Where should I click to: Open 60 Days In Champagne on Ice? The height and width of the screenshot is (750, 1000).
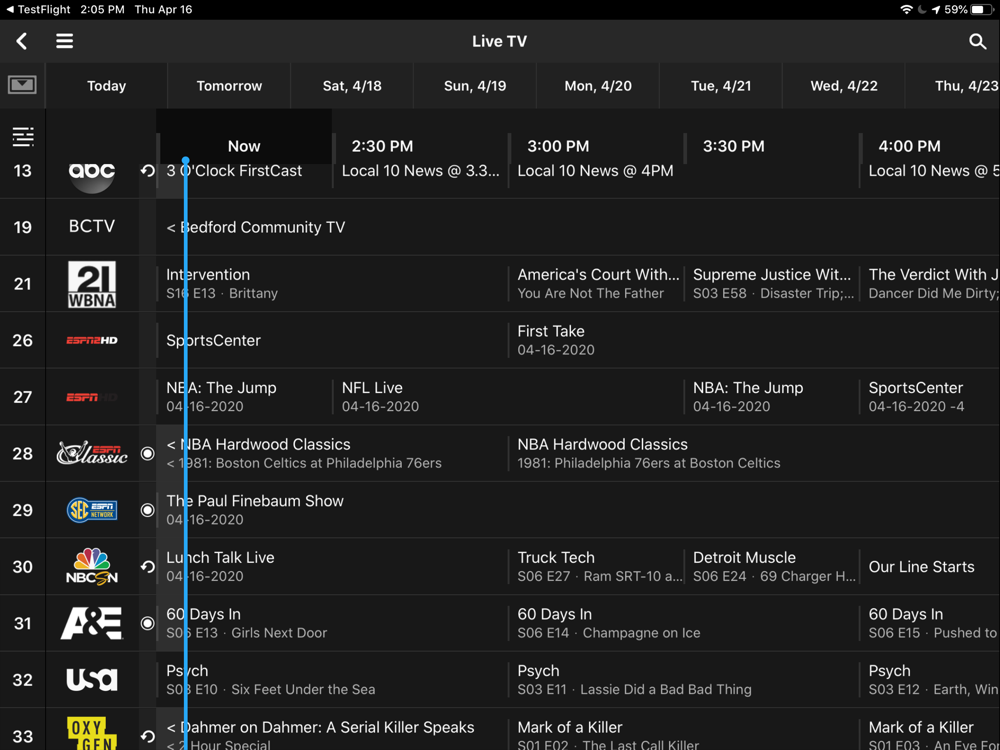[684, 623]
